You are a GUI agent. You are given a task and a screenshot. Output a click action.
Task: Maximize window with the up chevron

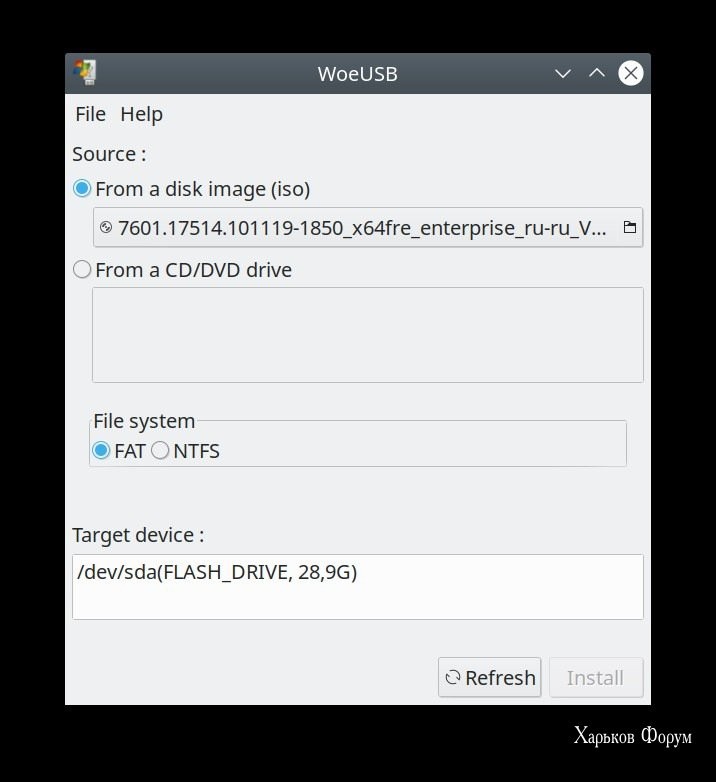(597, 73)
